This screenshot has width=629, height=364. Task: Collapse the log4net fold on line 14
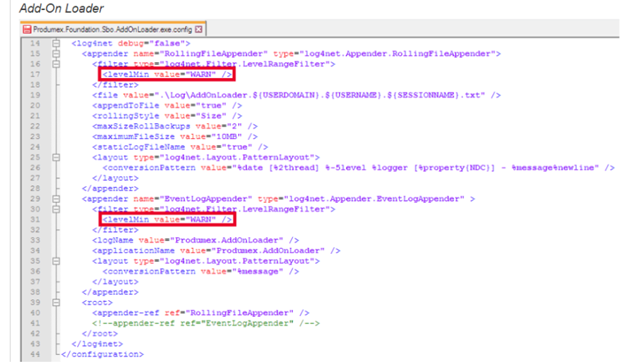pyautogui.click(x=56, y=43)
